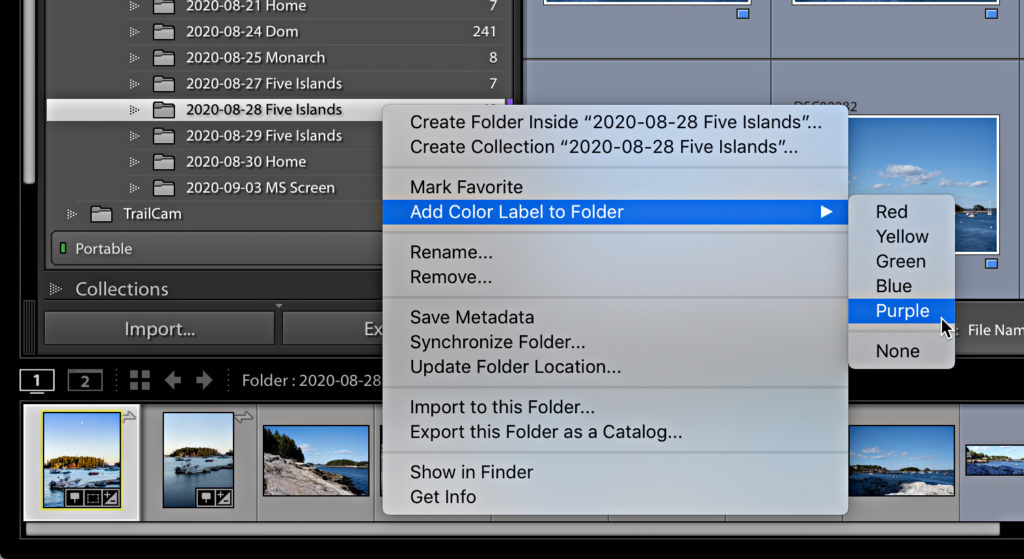Image resolution: width=1024 pixels, height=559 pixels.
Task: Click develop adjustments badge on first filmstrip thumbnail
Action: [111, 498]
